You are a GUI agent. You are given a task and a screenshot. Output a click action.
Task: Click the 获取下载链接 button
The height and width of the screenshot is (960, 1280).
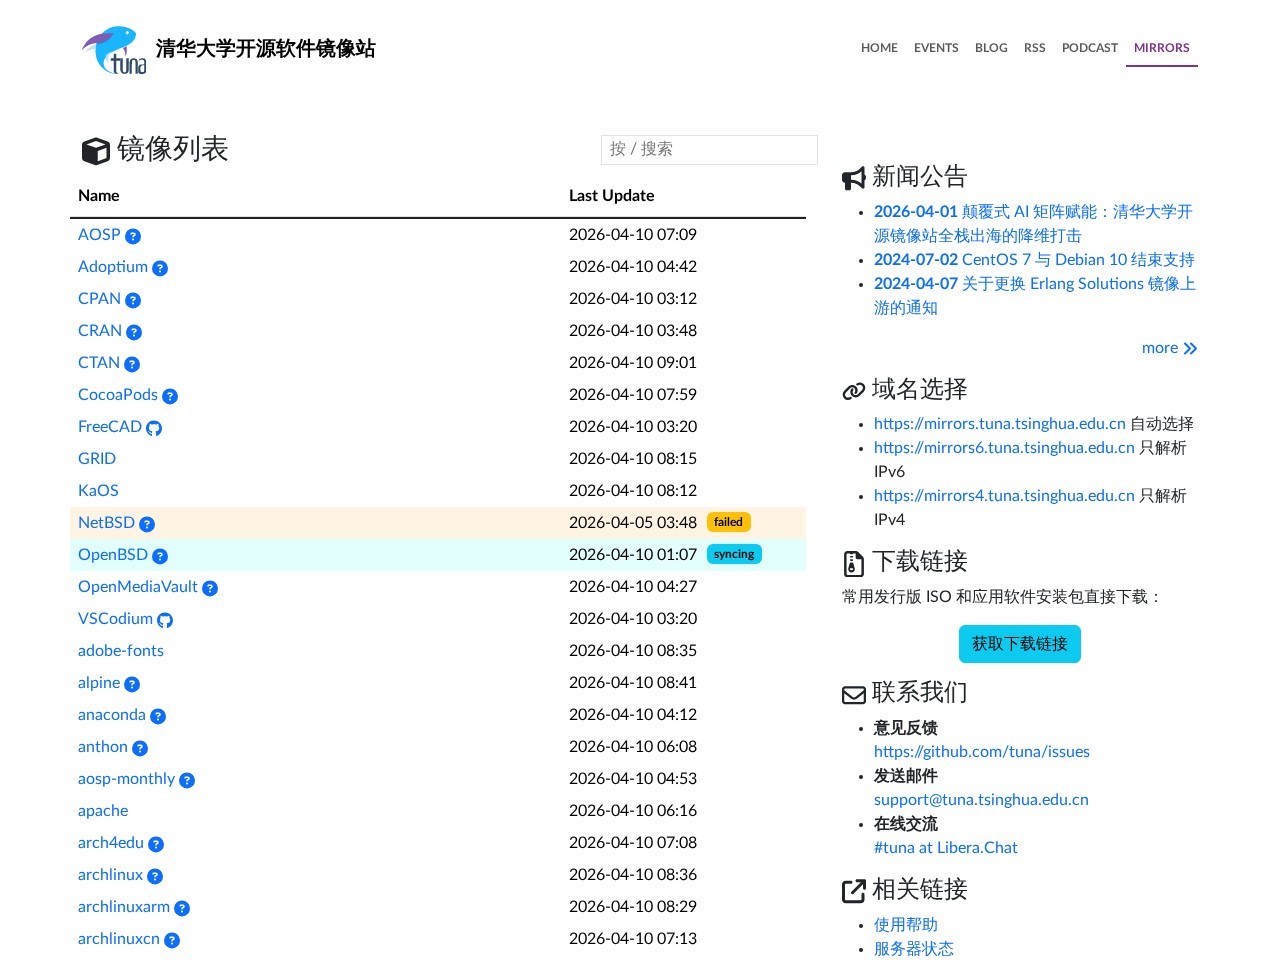pos(1019,644)
